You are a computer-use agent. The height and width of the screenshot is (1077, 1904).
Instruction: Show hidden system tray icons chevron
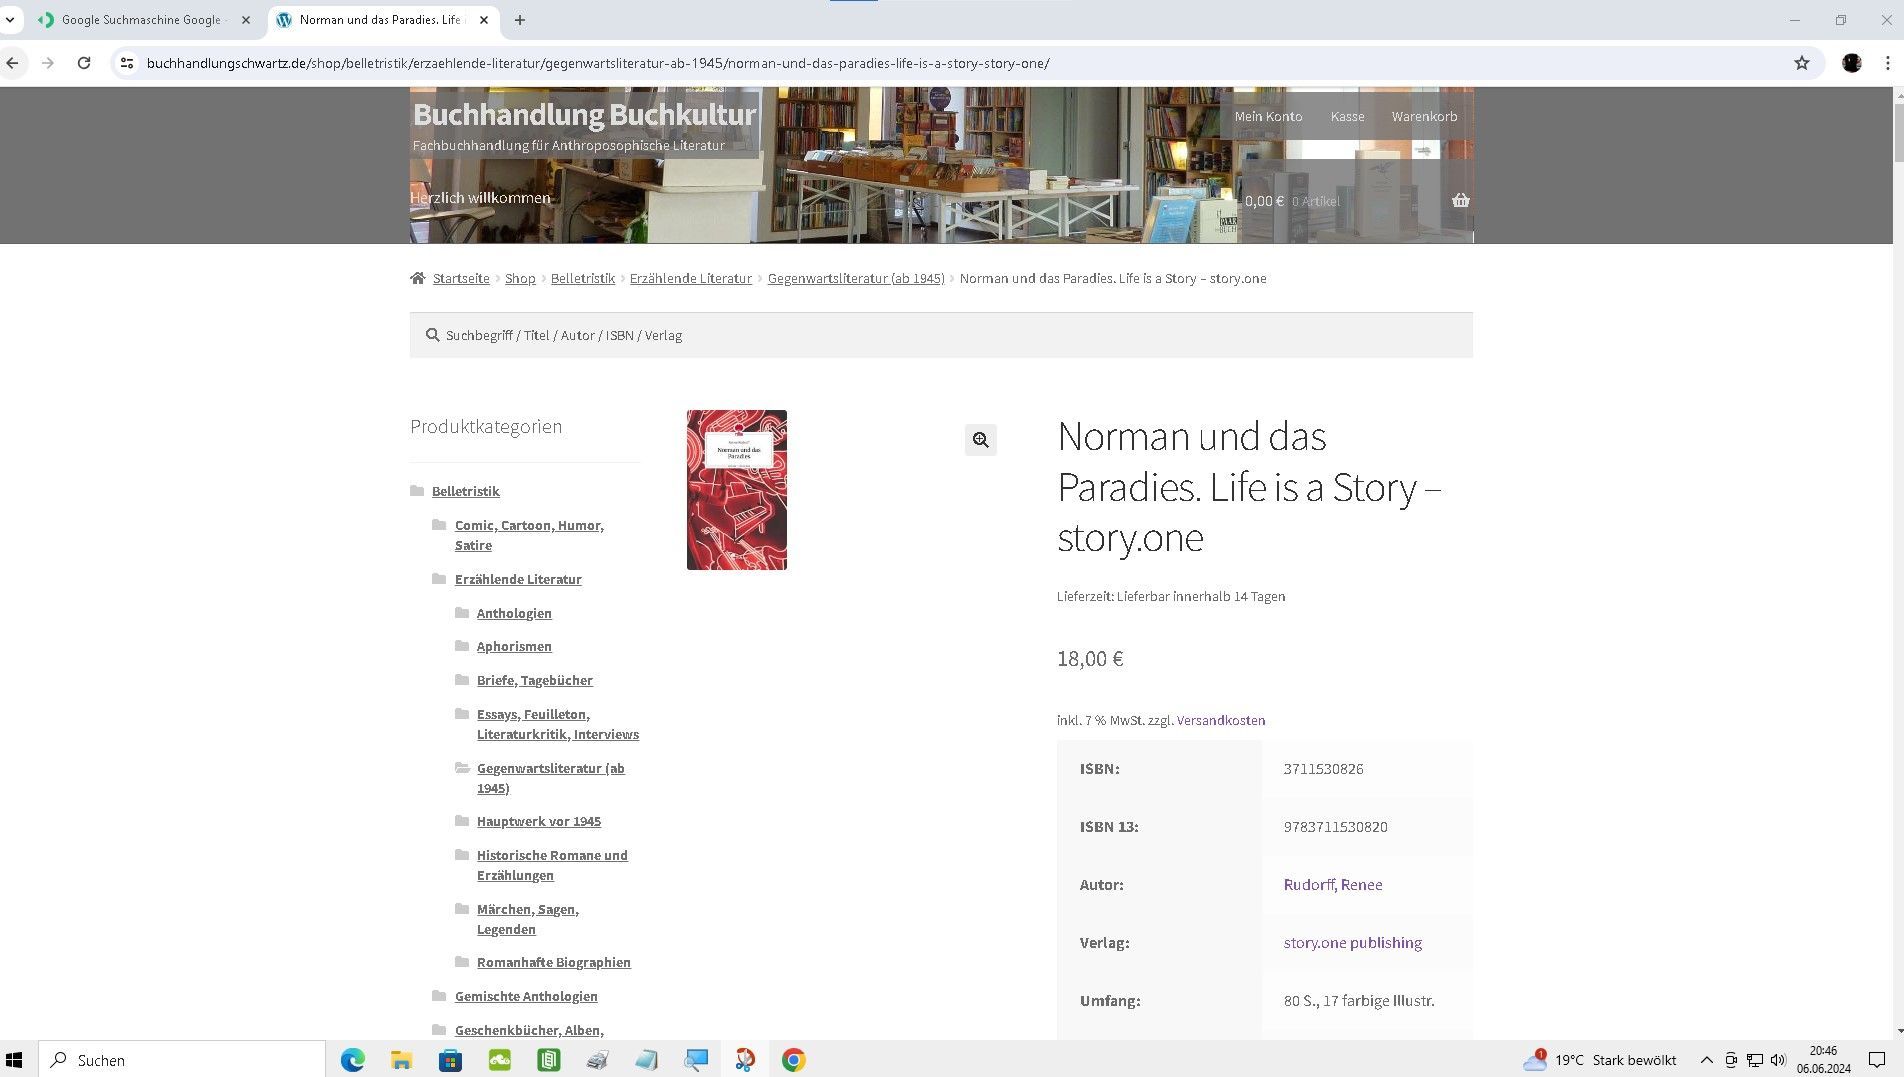1706,1060
